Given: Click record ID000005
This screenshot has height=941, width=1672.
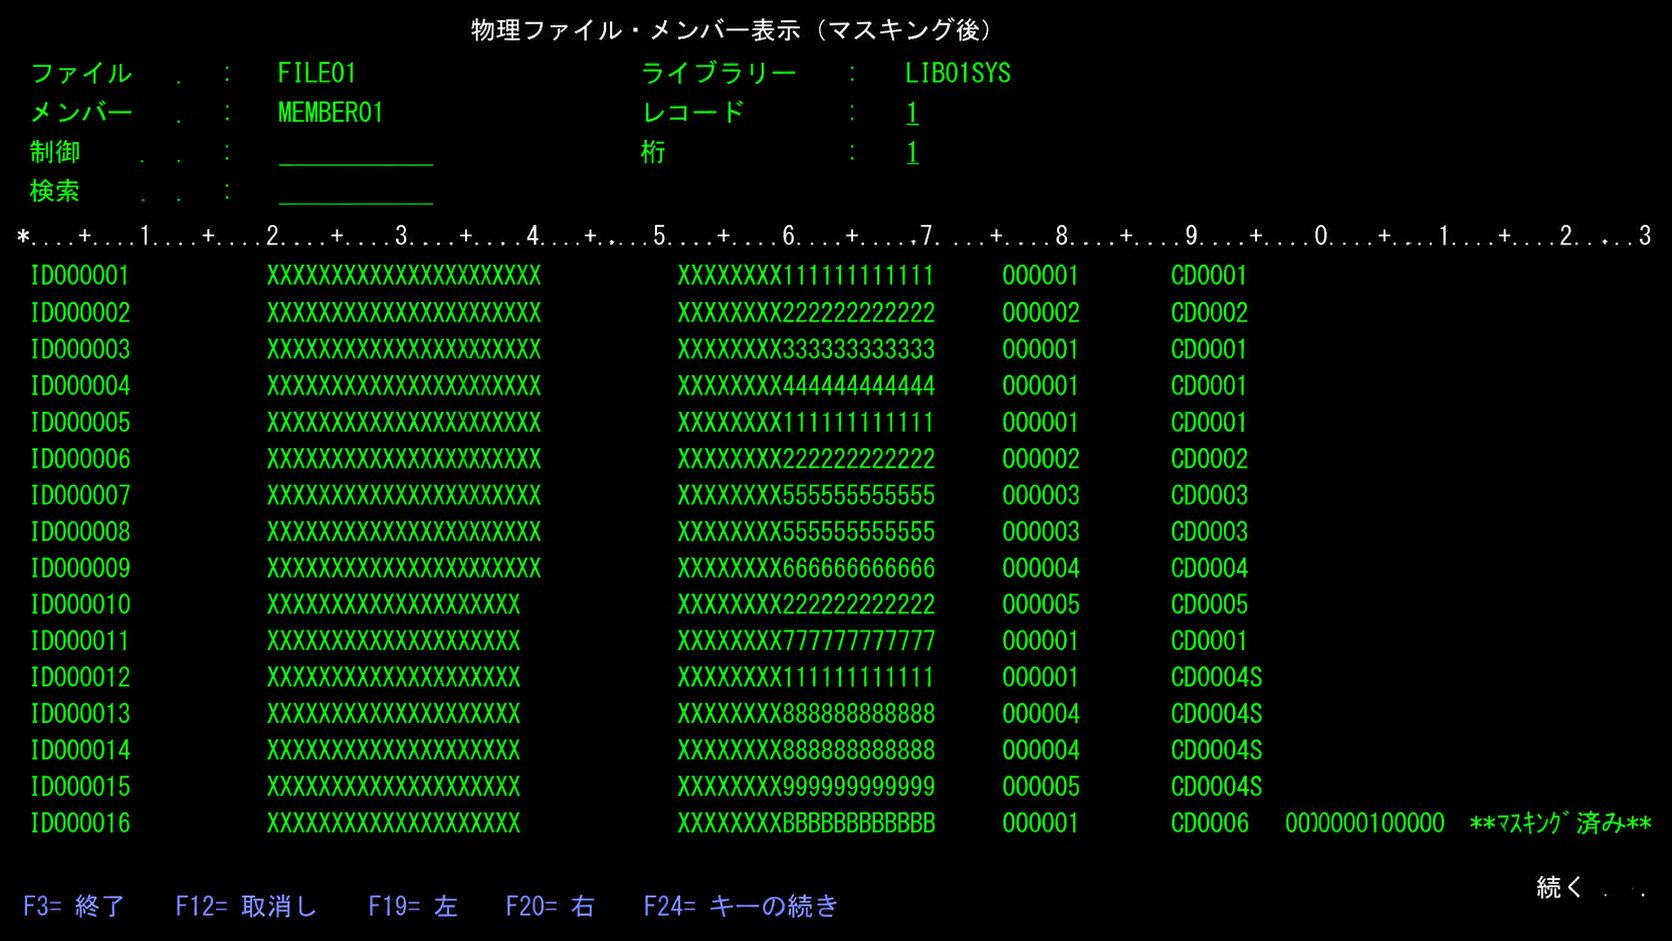Looking at the screenshot, I should (80, 423).
